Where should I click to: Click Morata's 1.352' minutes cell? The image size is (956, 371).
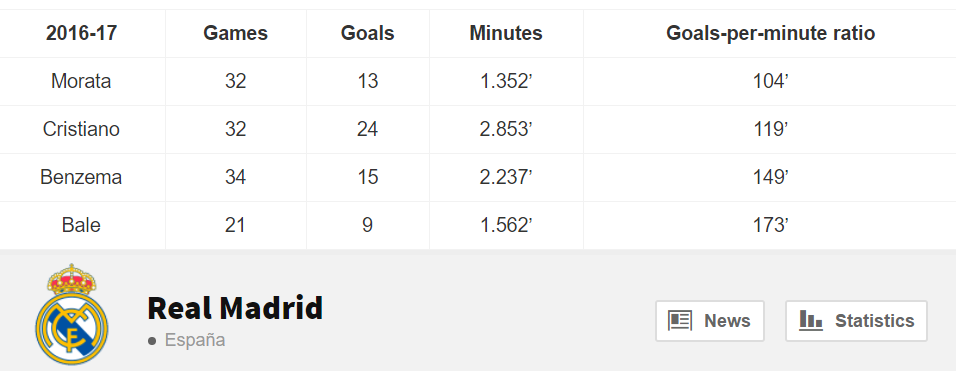(x=506, y=81)
